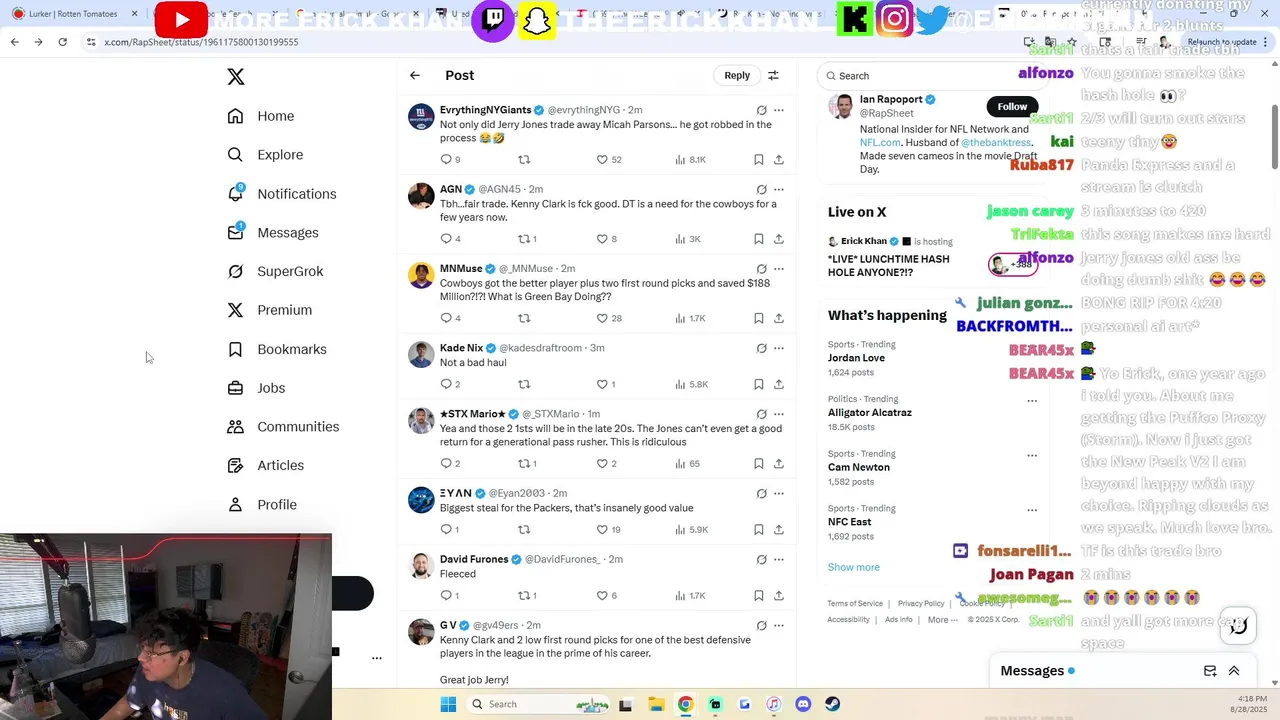Share the EvrythingNYGiants reply
This screenshot has height=720, width=1280.
coord(779,159)
